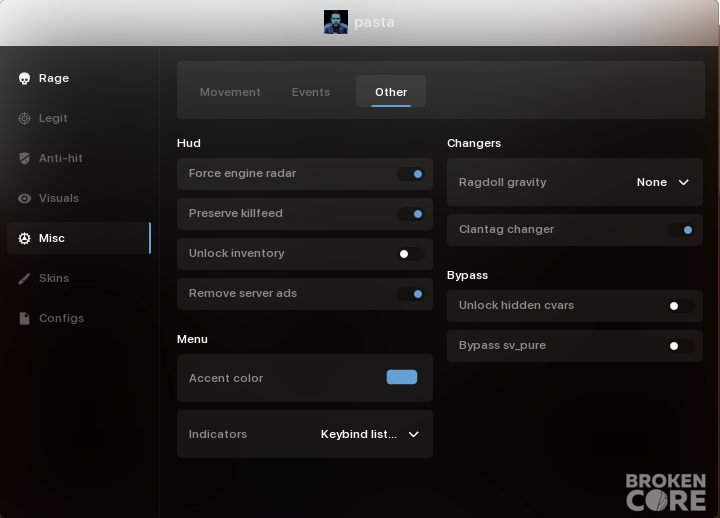Image resolution: width=720 pixels, height=518 pixels.
Task: Open the Anti-hit shield icon
Action: pos(24,158)
